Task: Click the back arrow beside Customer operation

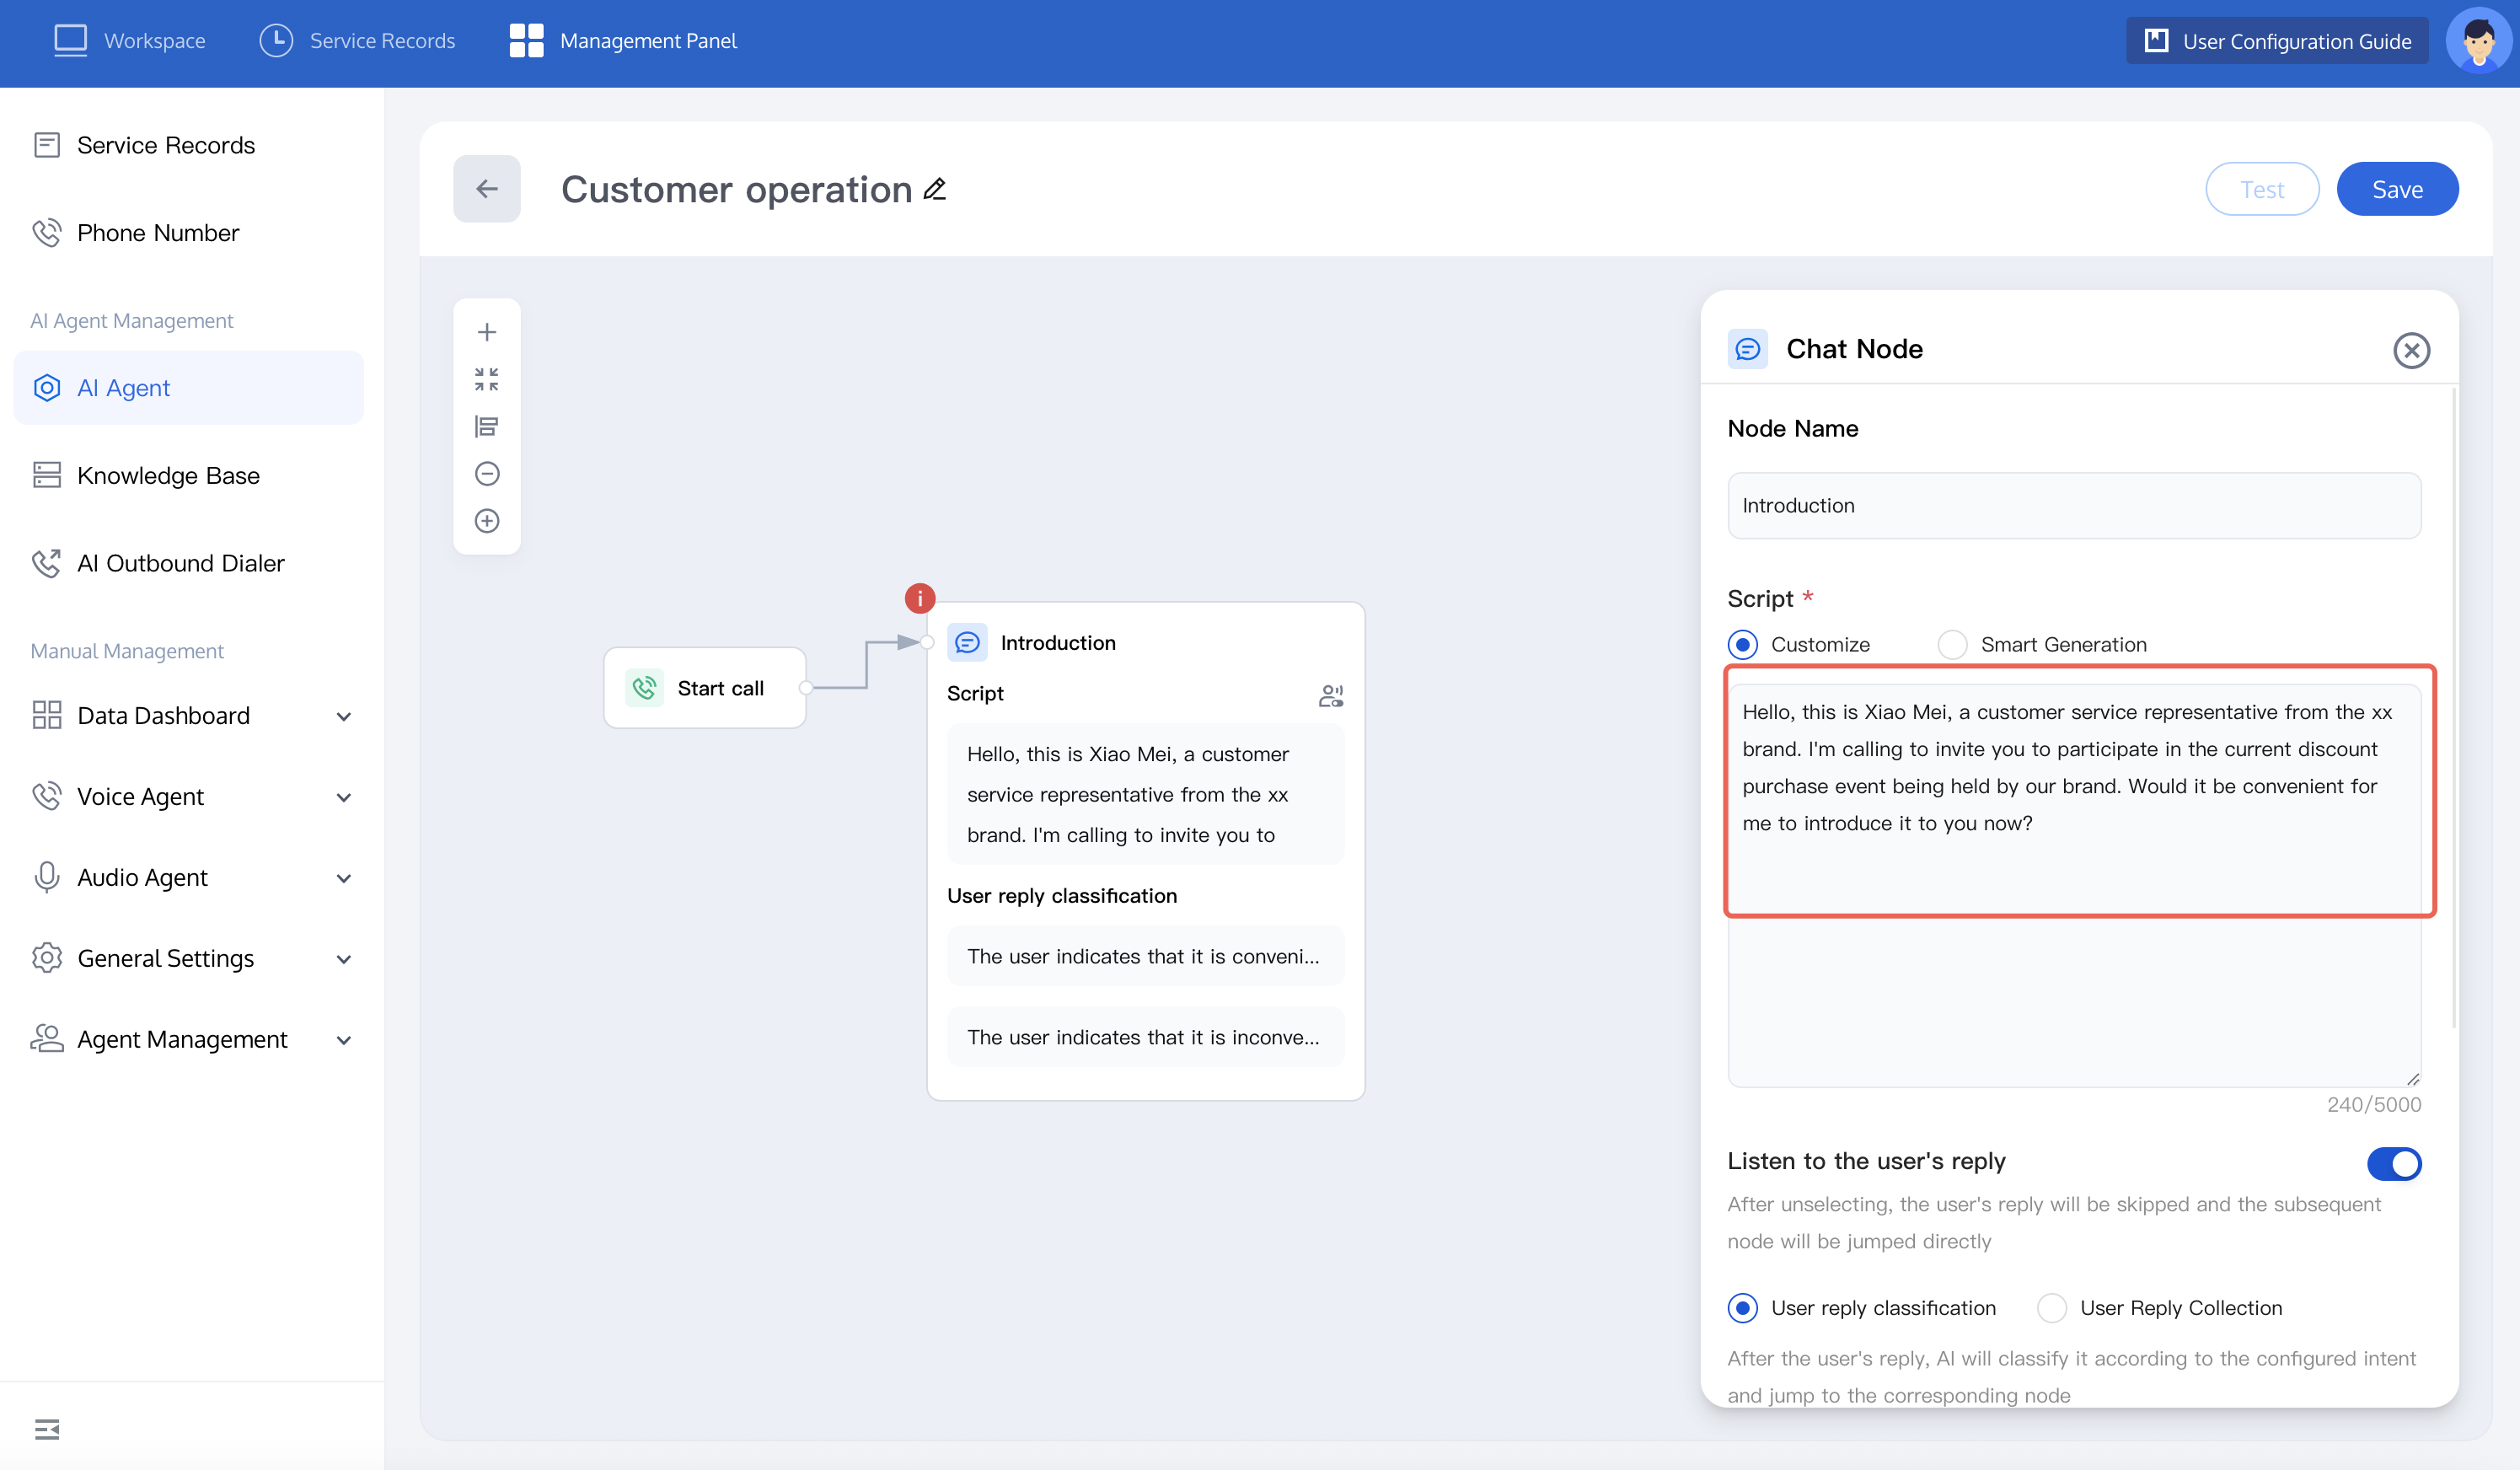Action: [x=486, y=189]
